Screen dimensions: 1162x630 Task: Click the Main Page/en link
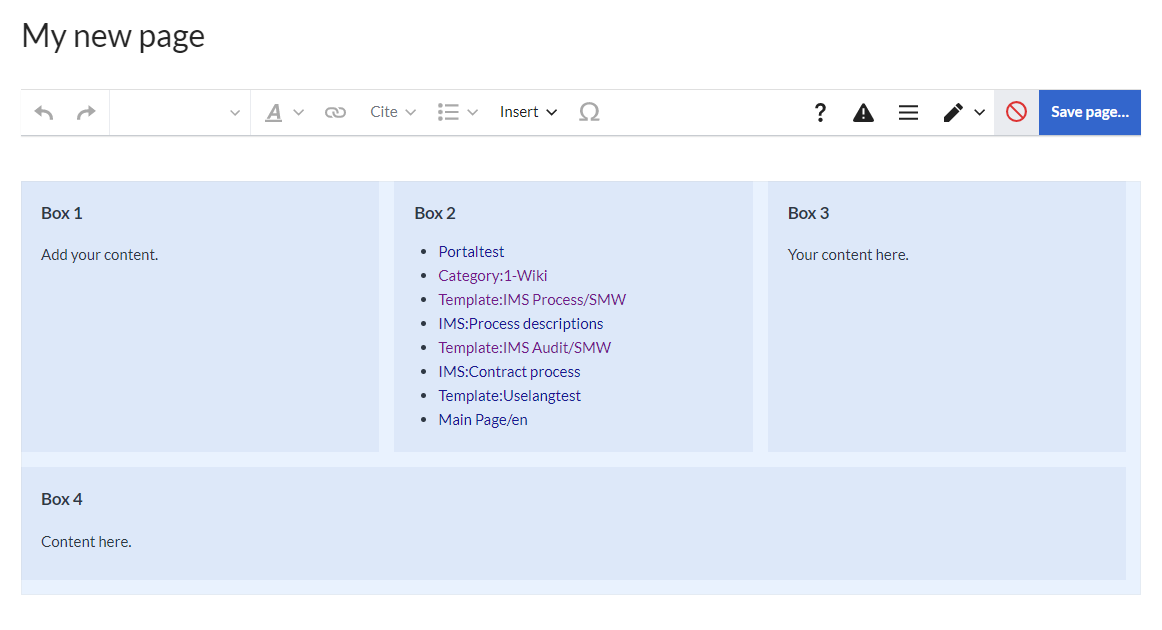pyautogui.click(x=482, y=420)
